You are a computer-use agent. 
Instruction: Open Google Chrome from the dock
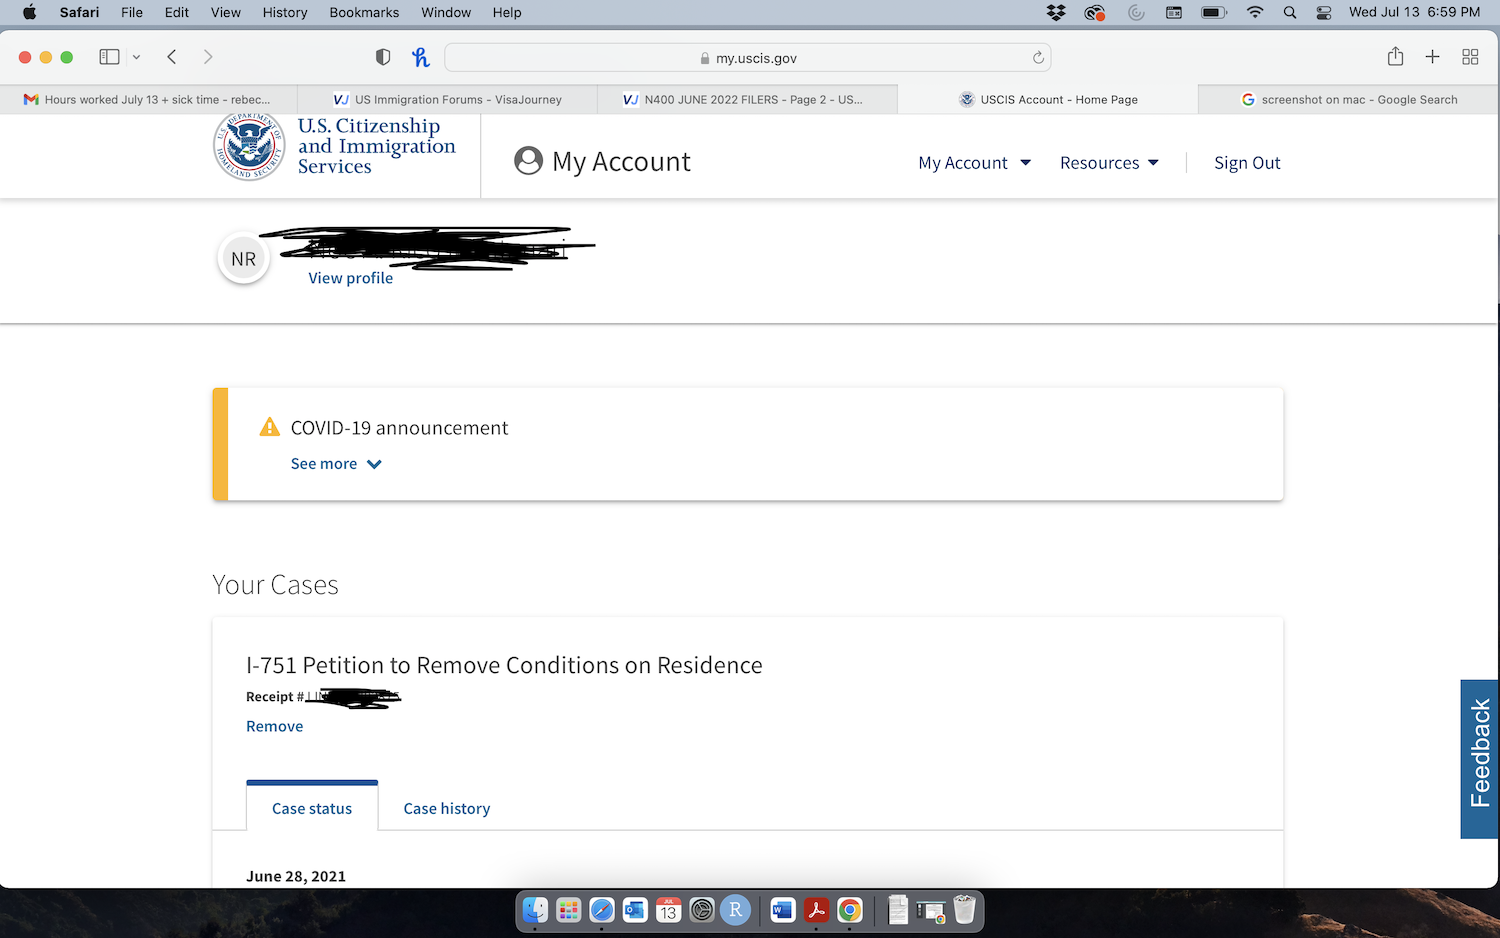[850, 910]
